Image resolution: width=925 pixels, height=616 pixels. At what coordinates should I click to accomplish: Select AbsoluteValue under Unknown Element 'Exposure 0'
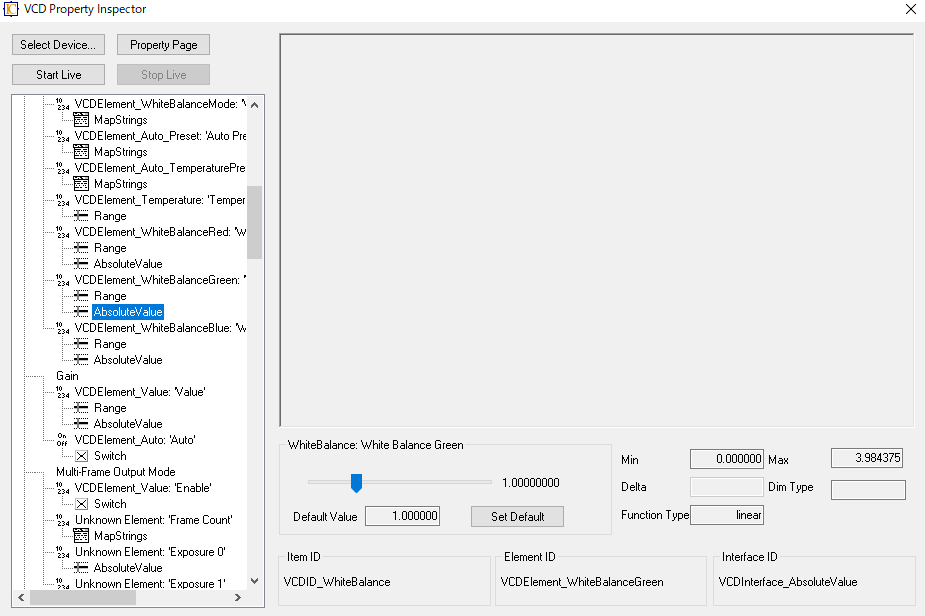[128, 568]
